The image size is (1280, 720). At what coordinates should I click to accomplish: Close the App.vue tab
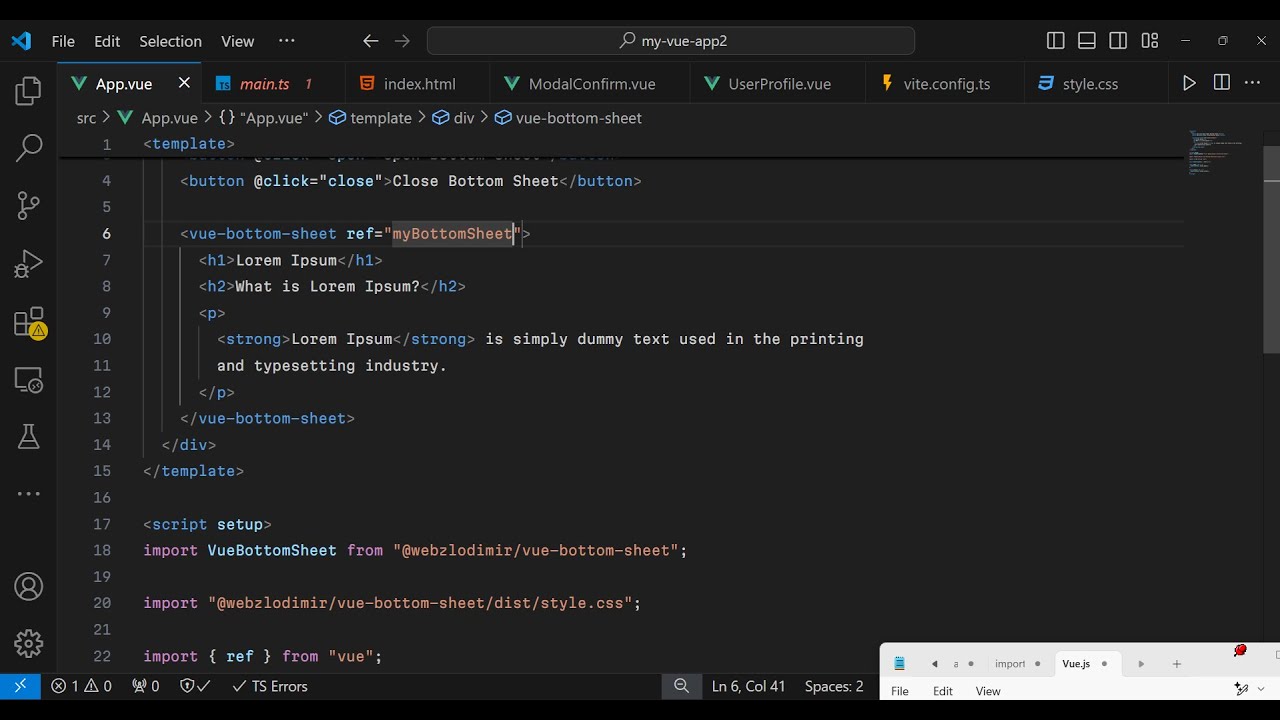pyautogui.click(x=184, y=83)
